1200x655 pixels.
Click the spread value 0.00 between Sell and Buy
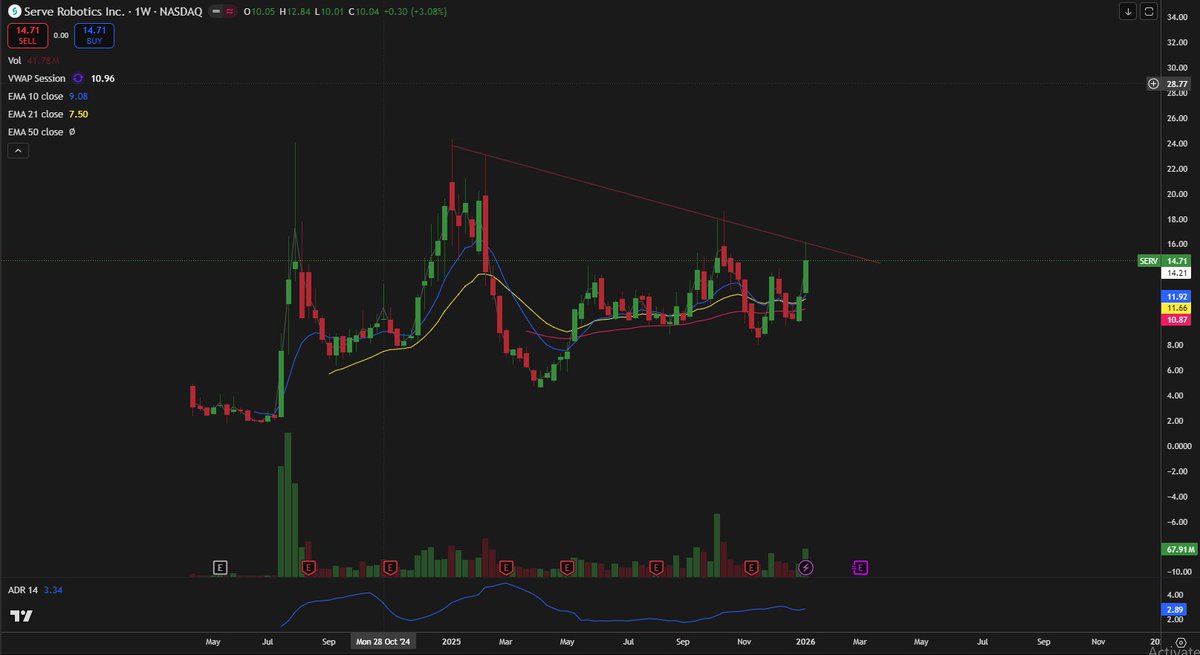60,36
